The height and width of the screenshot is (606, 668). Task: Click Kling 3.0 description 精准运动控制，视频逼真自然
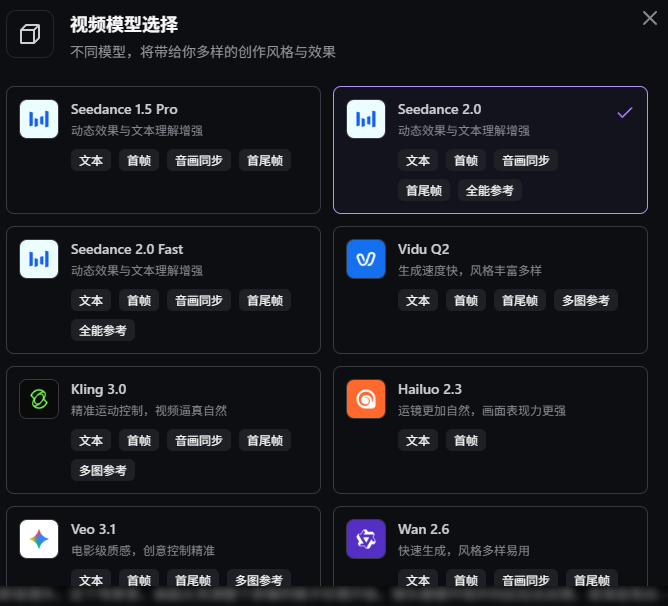click(x=149, y=410)
